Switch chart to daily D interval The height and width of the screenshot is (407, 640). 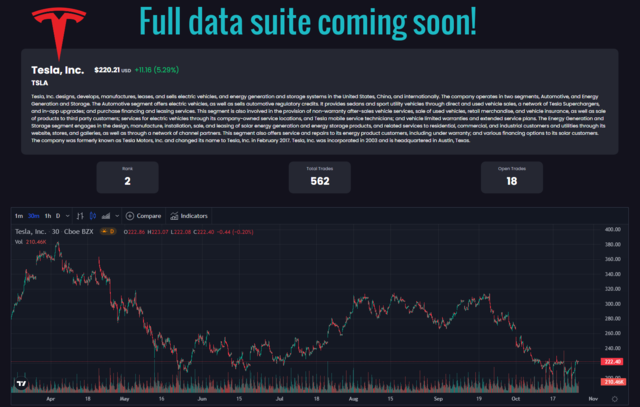coord(58,216)
